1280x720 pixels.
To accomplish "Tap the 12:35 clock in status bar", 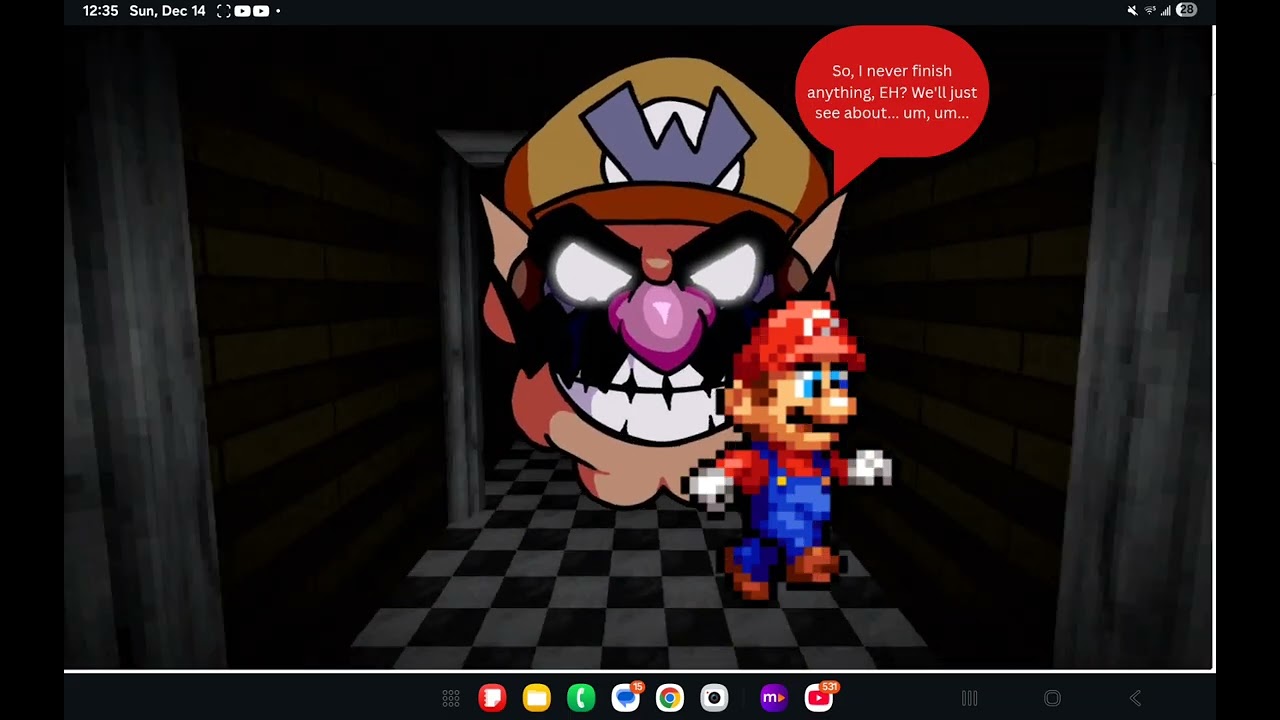I will tap(100, 11).
